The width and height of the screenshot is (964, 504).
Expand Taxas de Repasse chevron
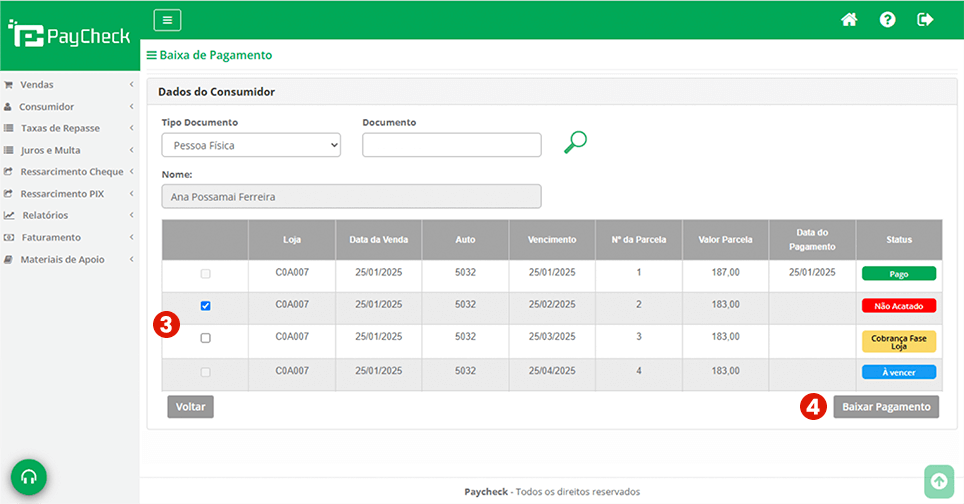pos(132,128)
